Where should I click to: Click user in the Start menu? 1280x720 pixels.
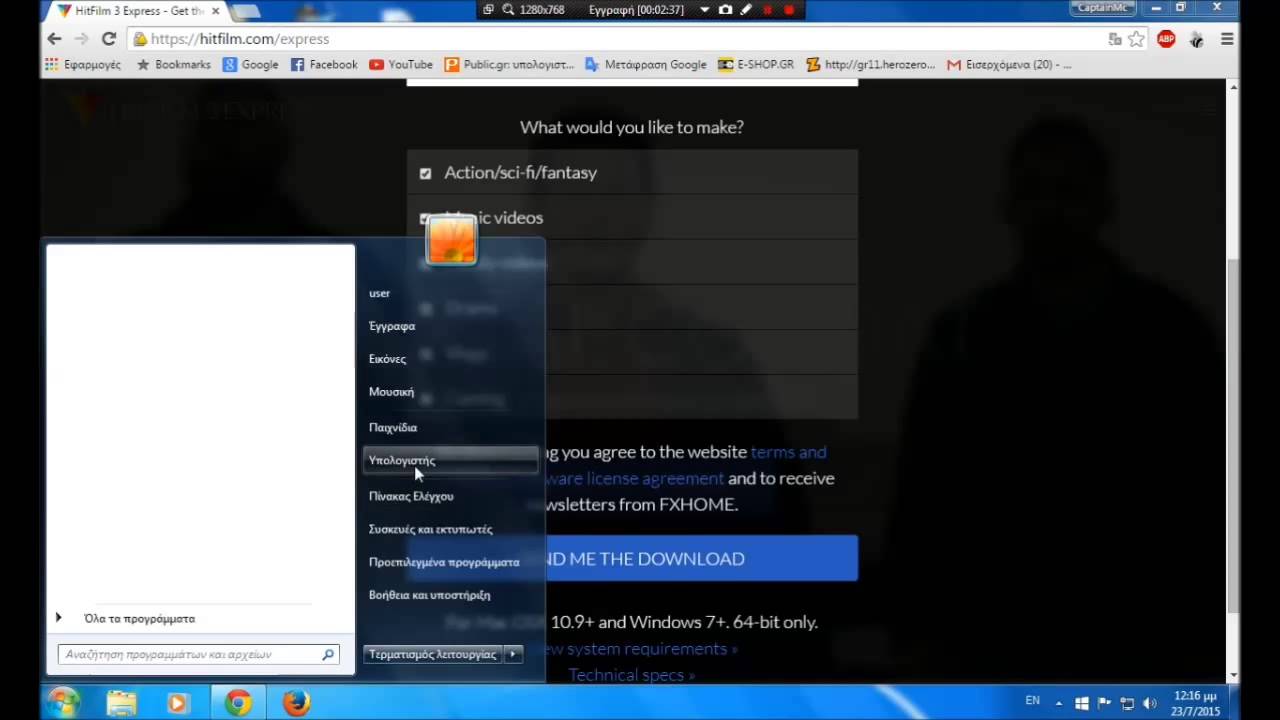[x=379, y=293]
